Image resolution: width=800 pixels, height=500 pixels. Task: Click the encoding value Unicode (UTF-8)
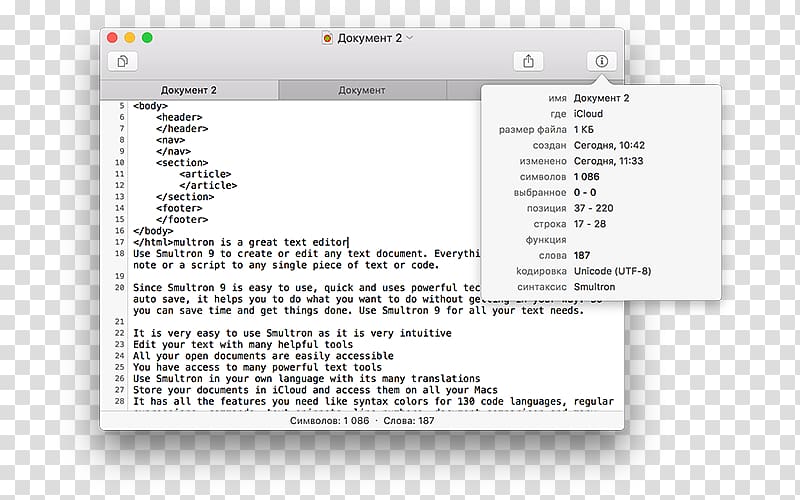[612, 271]
